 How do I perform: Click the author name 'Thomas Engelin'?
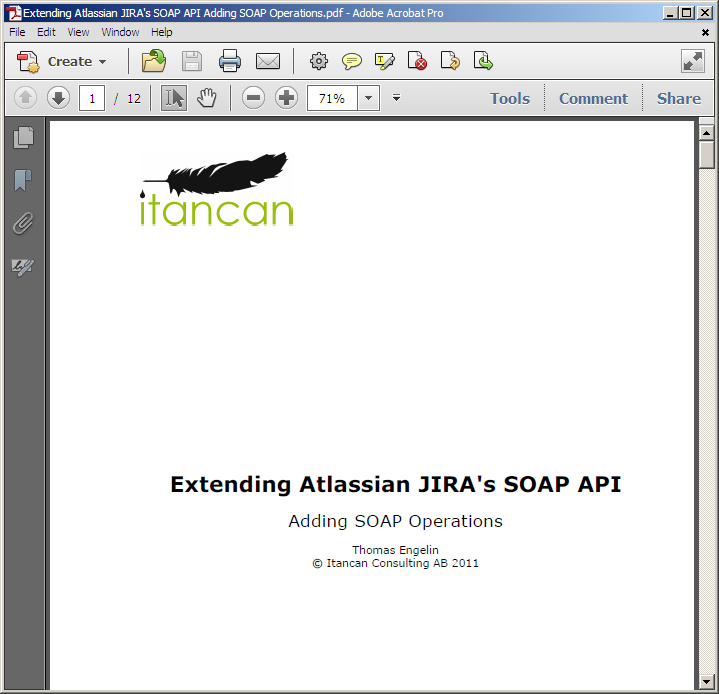[395, 550]
